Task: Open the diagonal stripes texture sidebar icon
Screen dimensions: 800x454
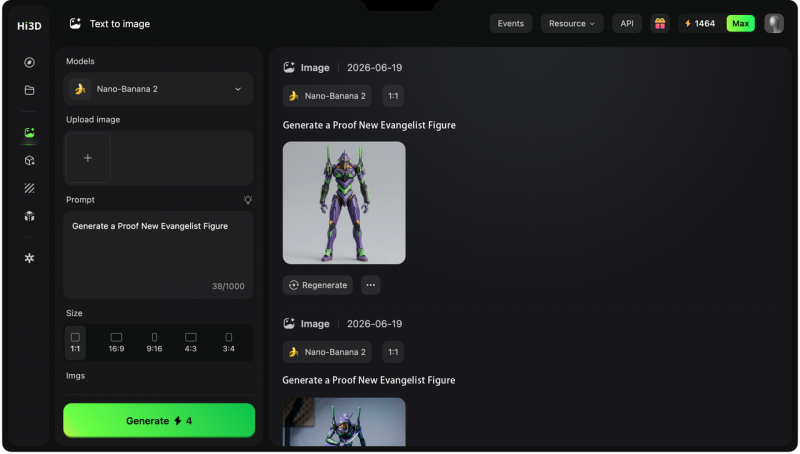Action: (x=30, y=188)
